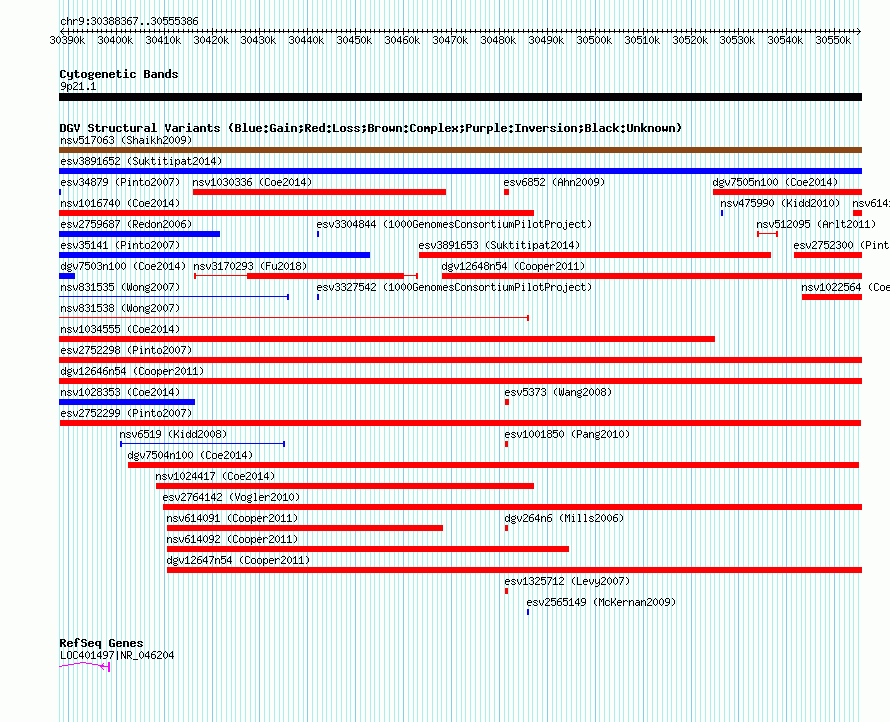The height and width of the screenshot is (722, 890).
Task: Open esv35141 (Pinto2007) label
Action: coord(120,245)
